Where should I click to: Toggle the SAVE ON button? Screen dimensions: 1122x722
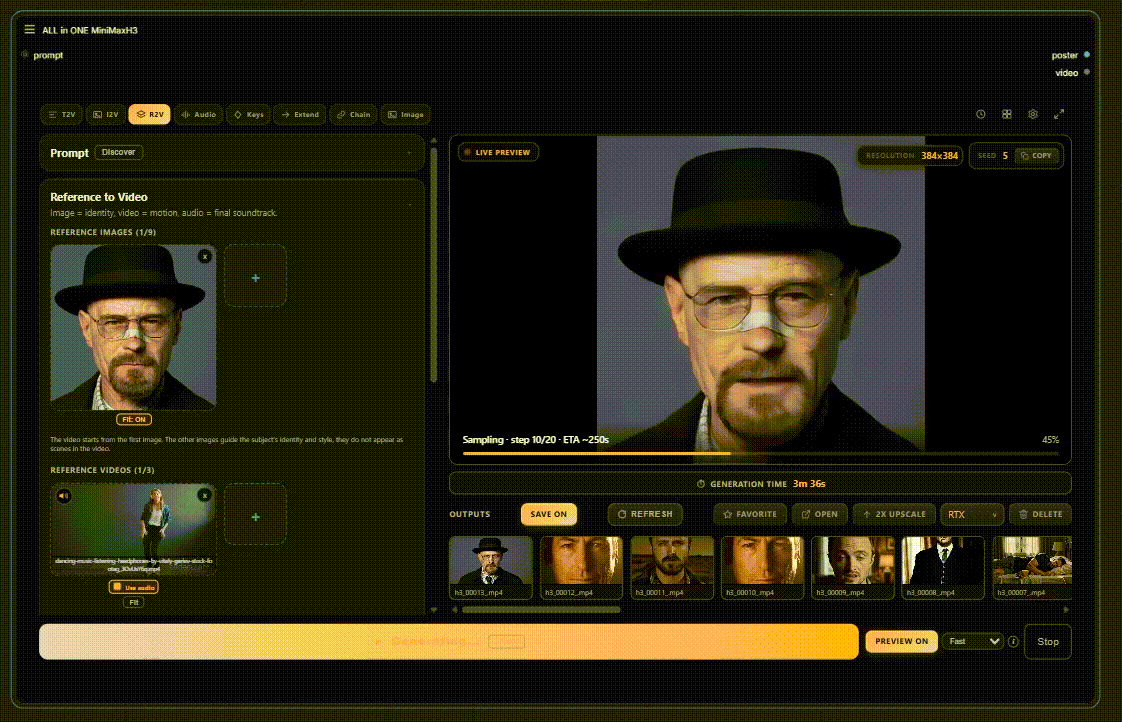point(549,514)
